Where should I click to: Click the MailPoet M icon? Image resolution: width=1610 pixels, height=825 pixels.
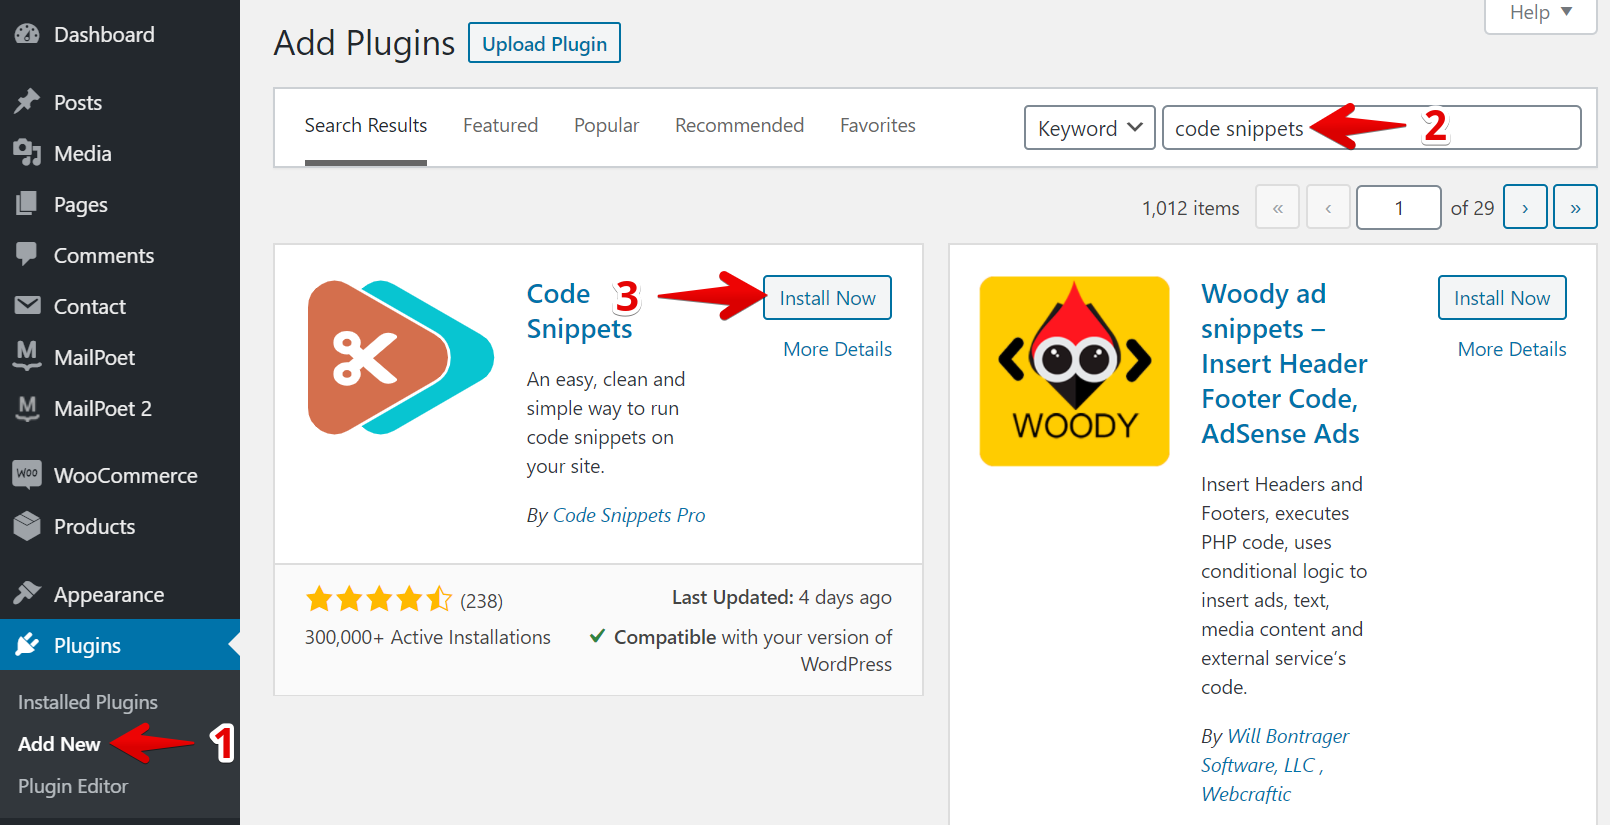(27, 356)
